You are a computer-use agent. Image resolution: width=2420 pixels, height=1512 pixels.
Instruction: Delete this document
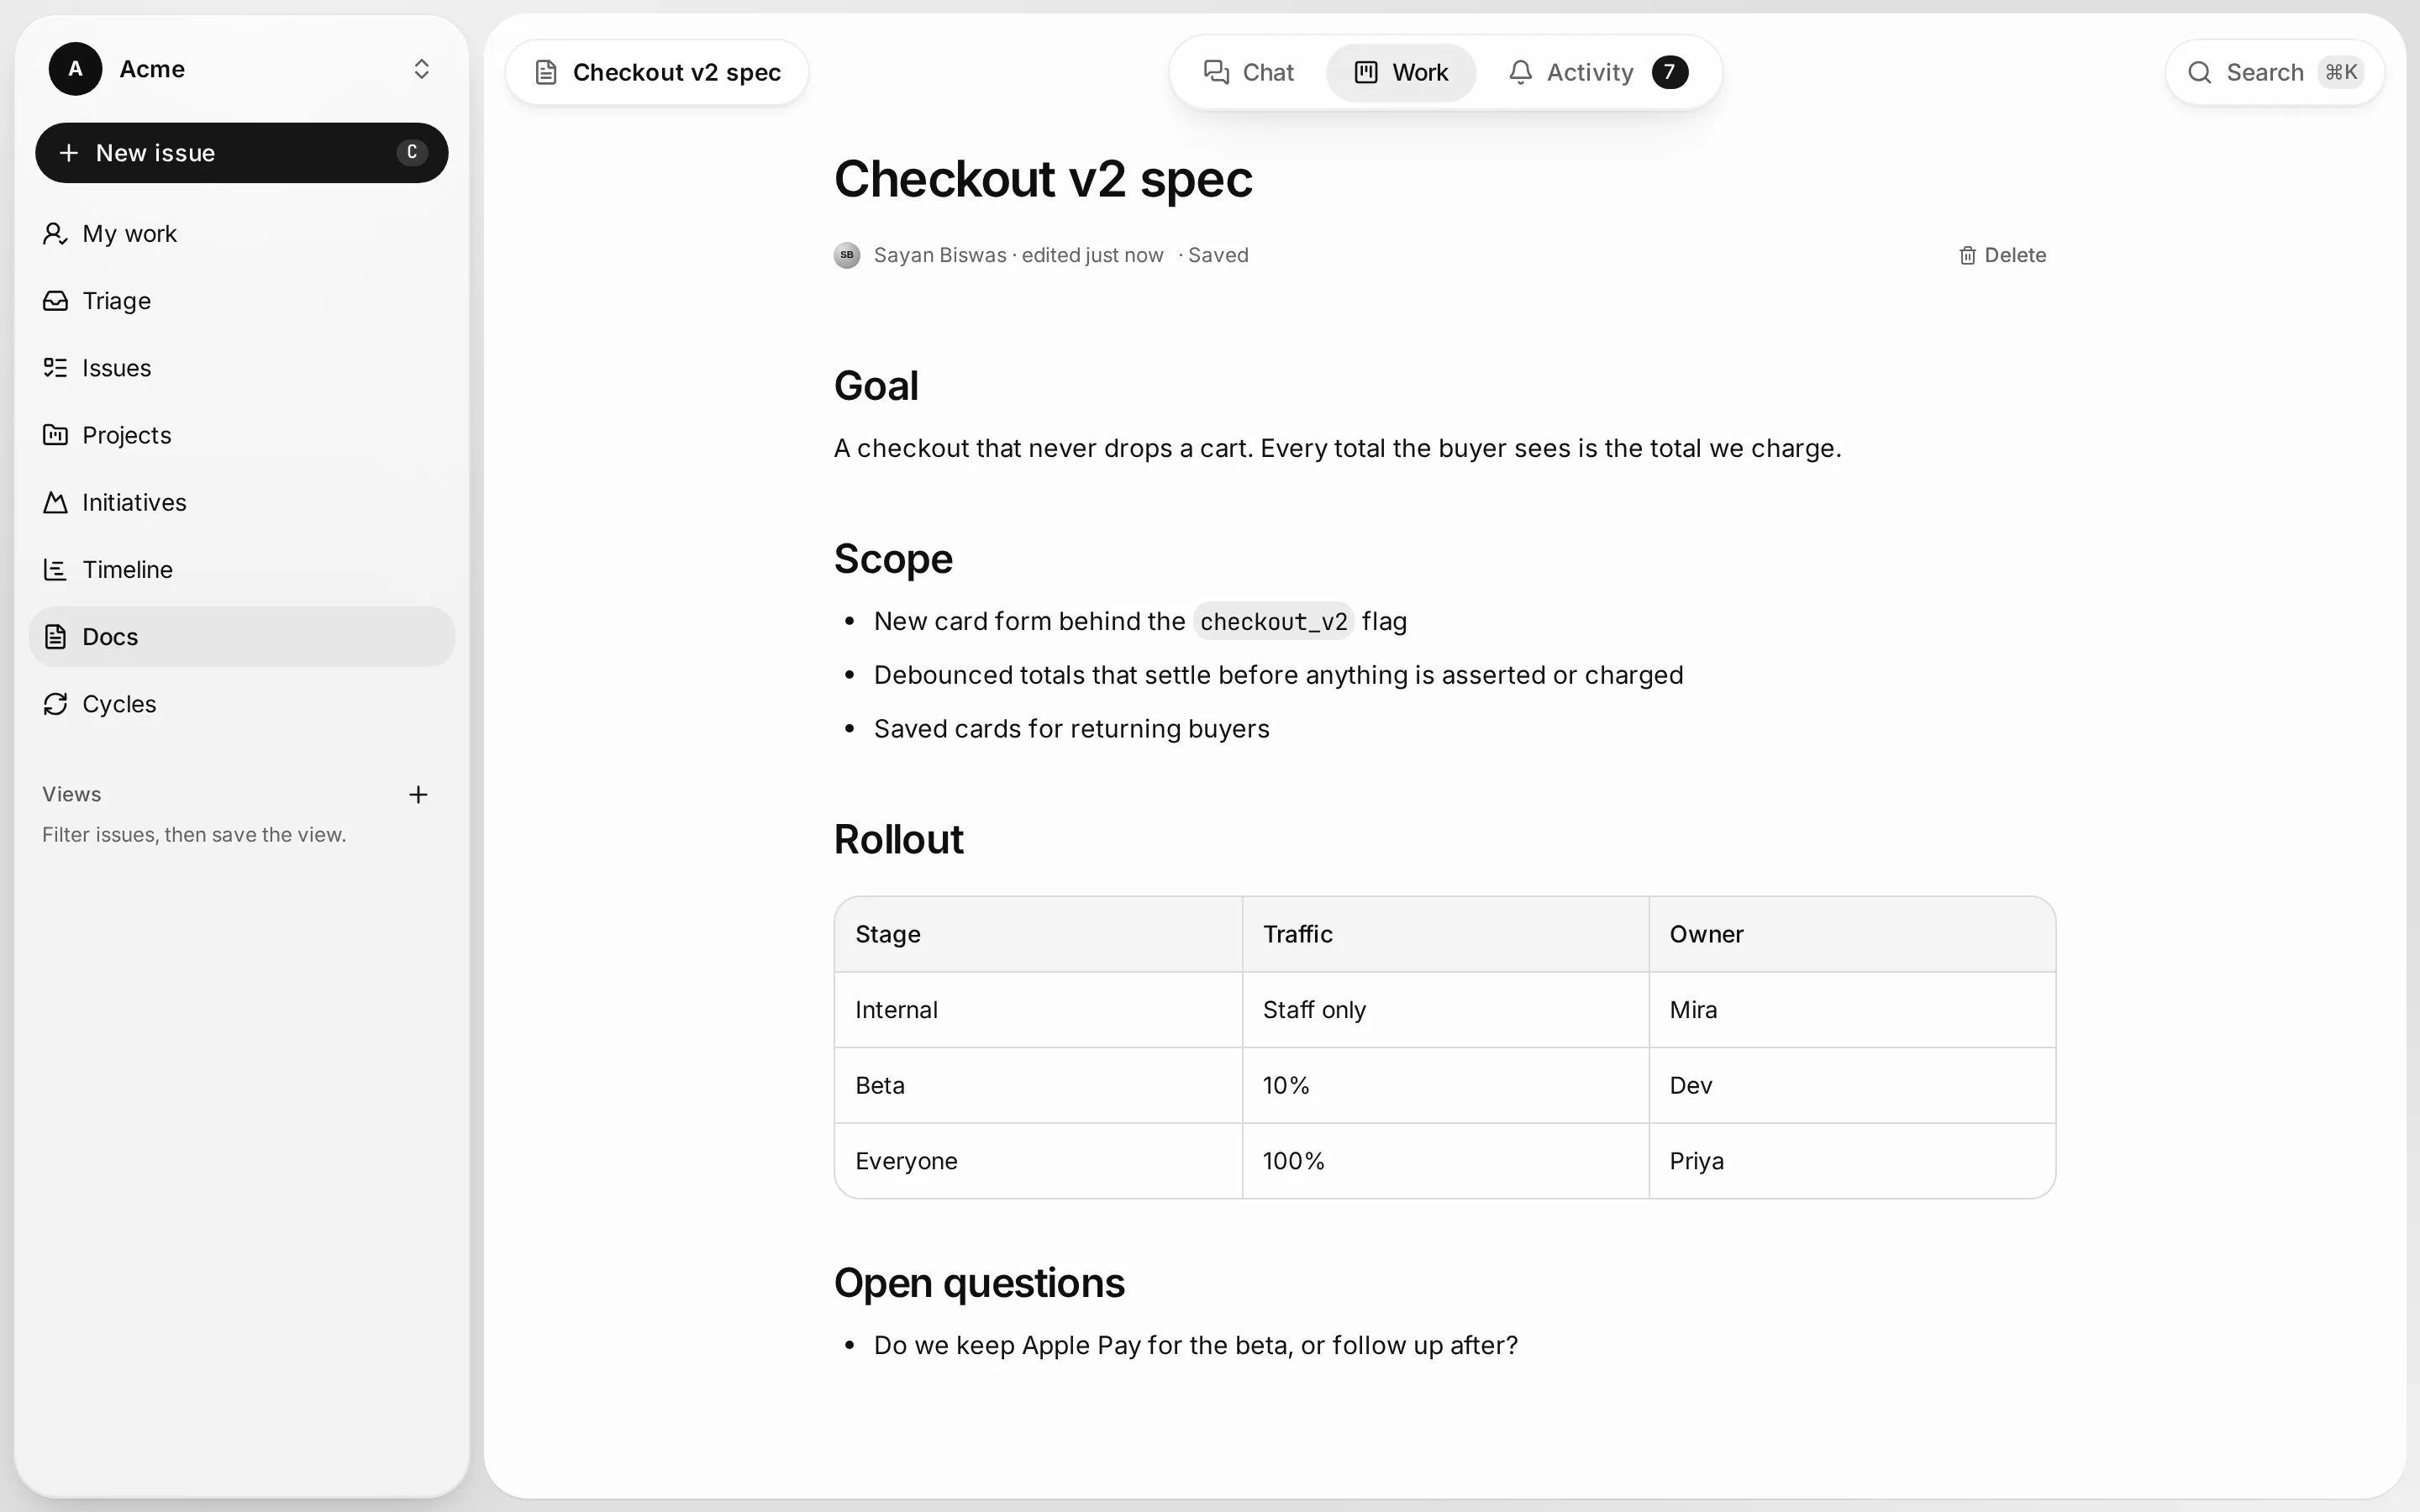(x=2002, y=255)
